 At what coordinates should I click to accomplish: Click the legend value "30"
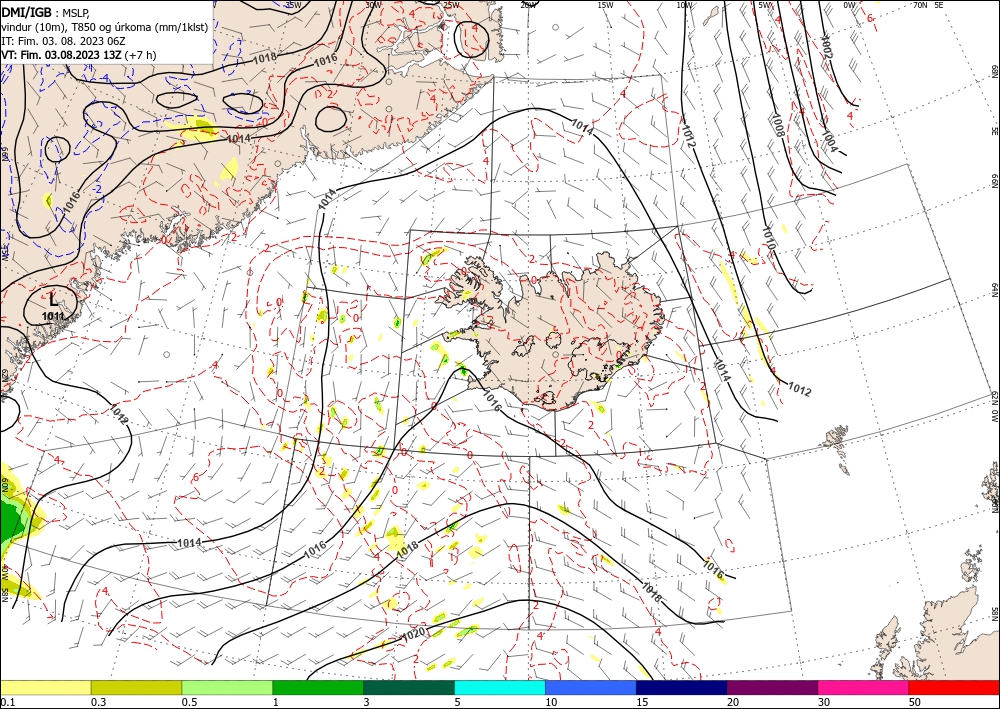[x=824, y=702]
